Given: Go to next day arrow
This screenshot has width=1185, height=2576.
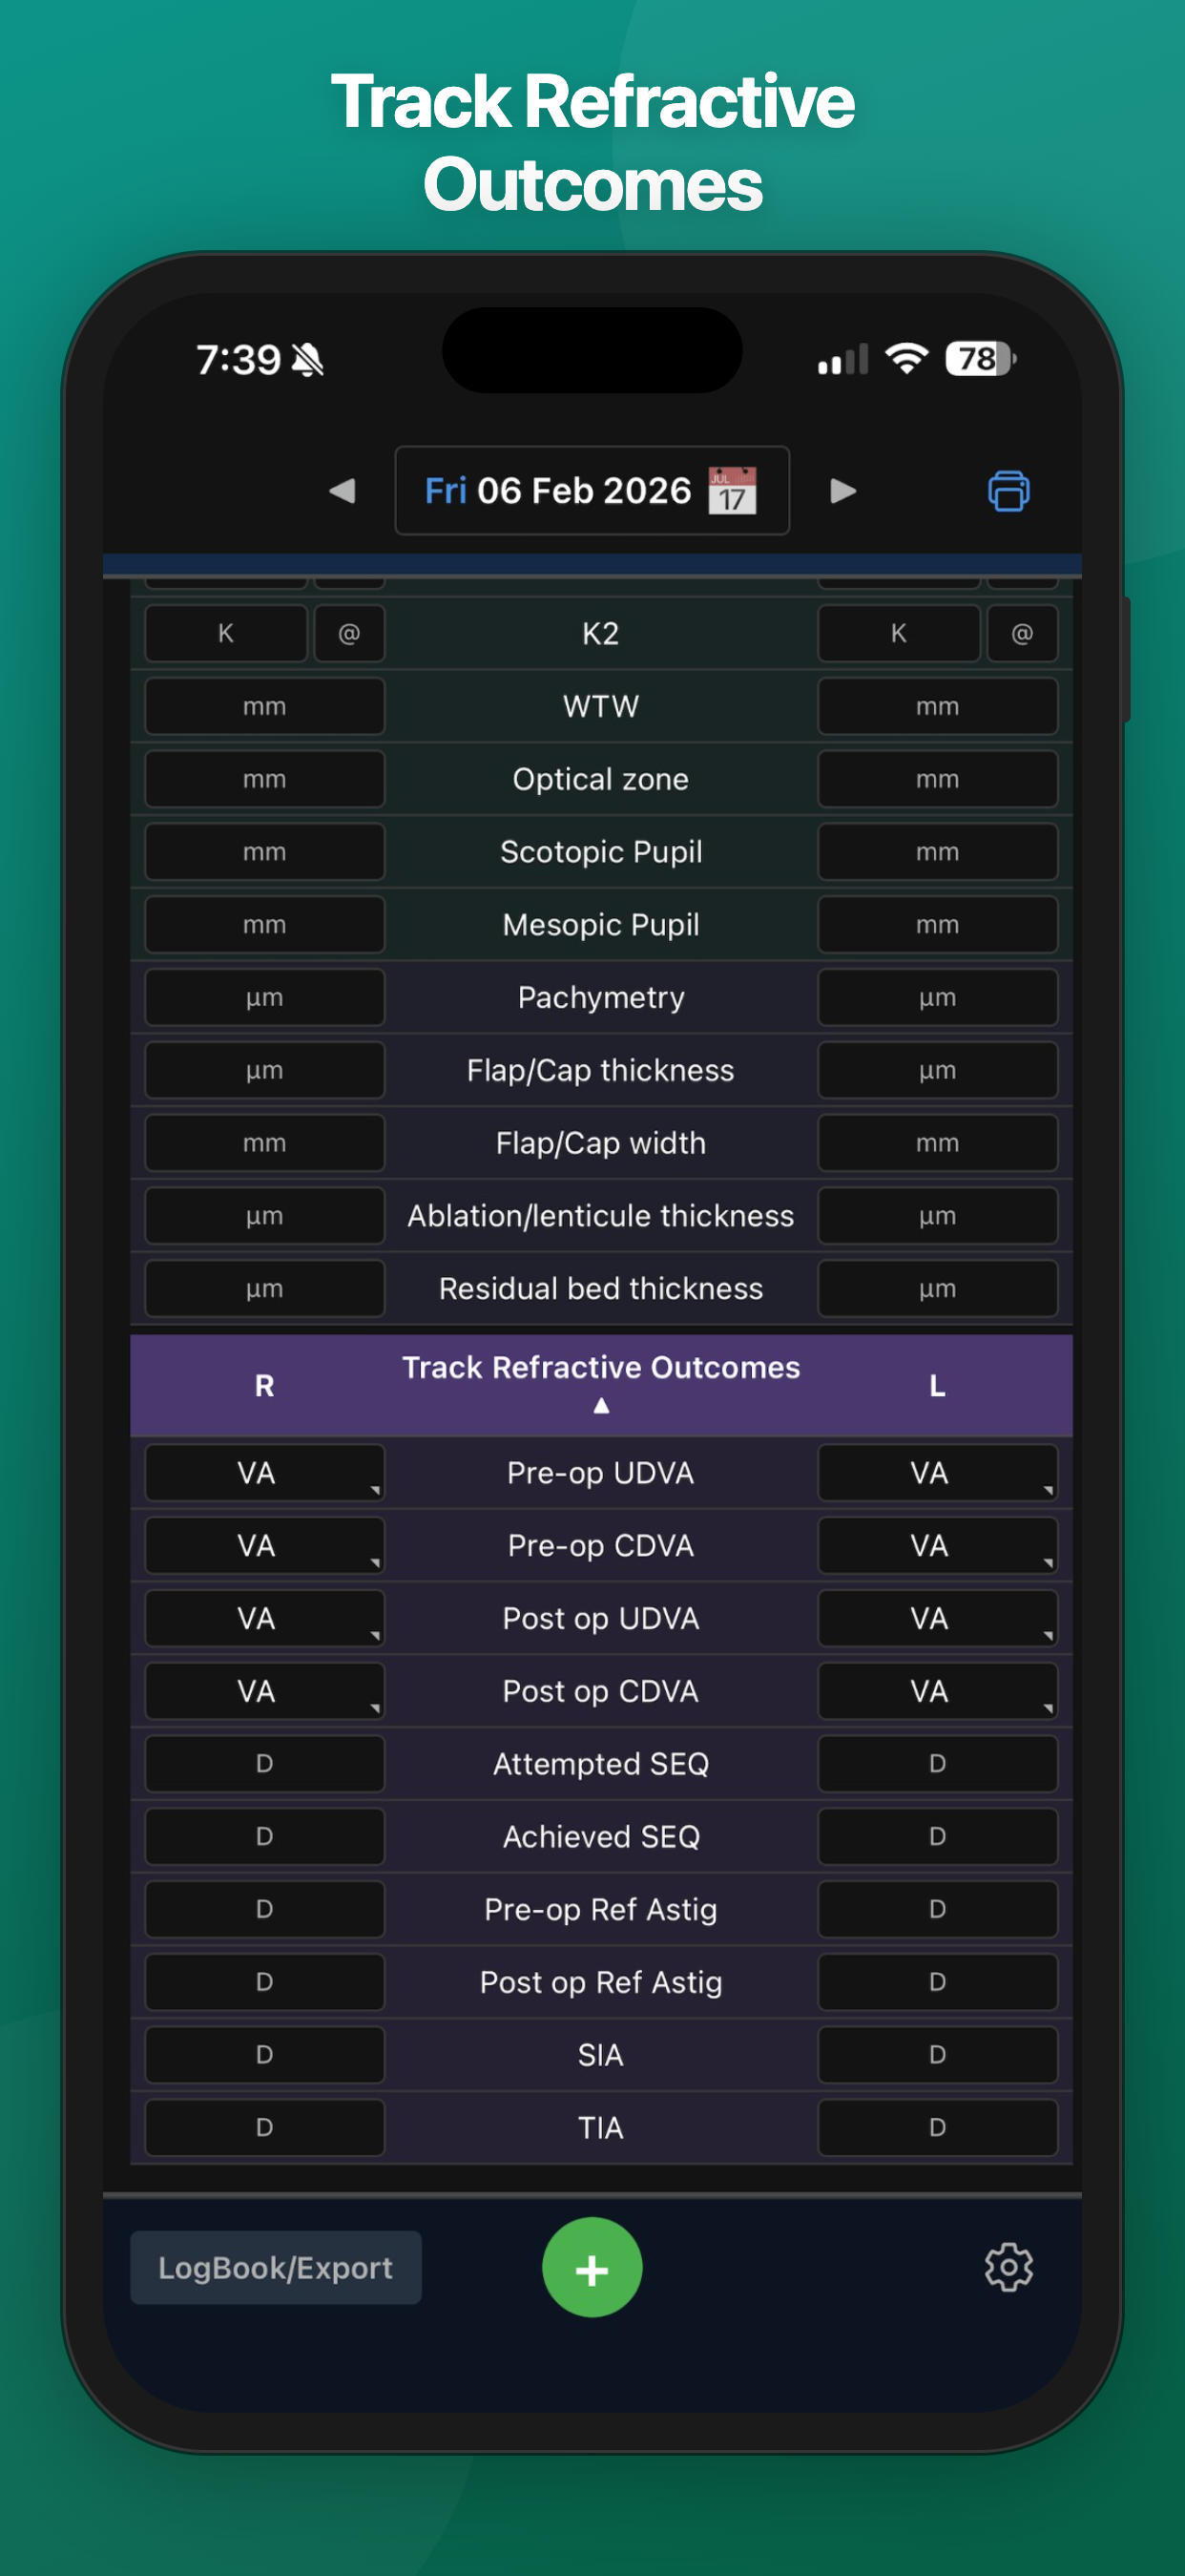Looking at the screenshot, I should point(843,491).
